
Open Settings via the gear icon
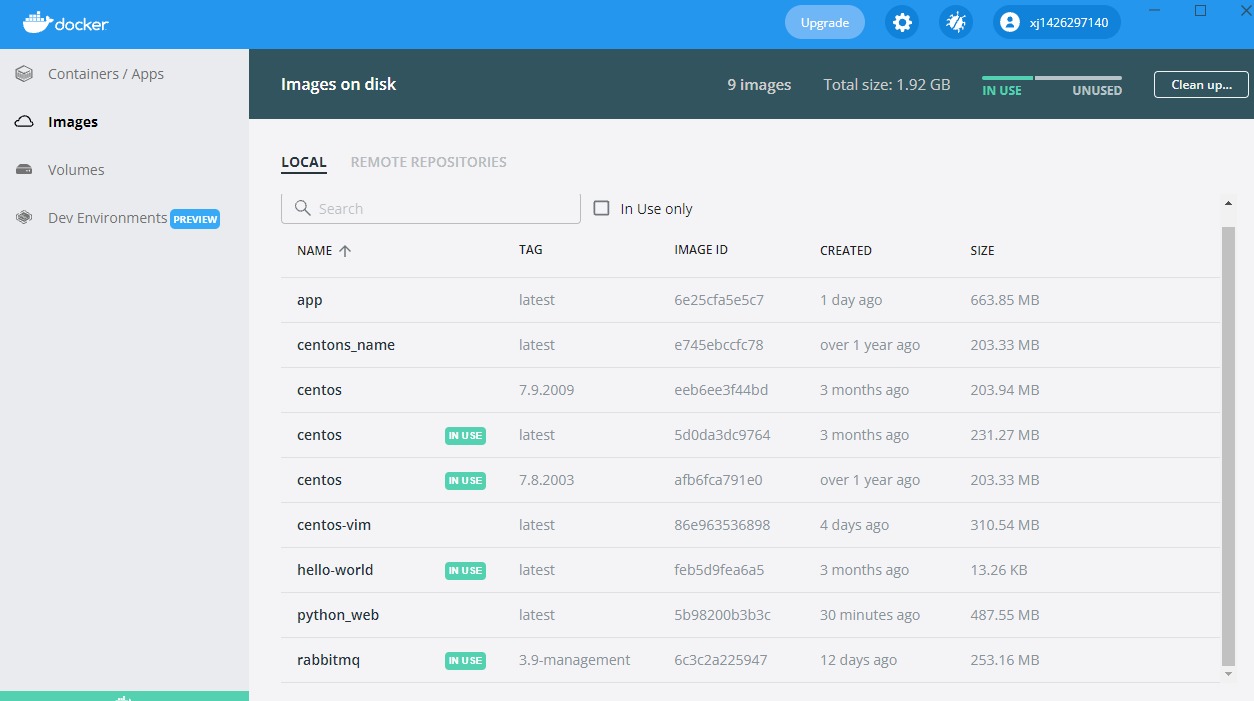point(902,22)
